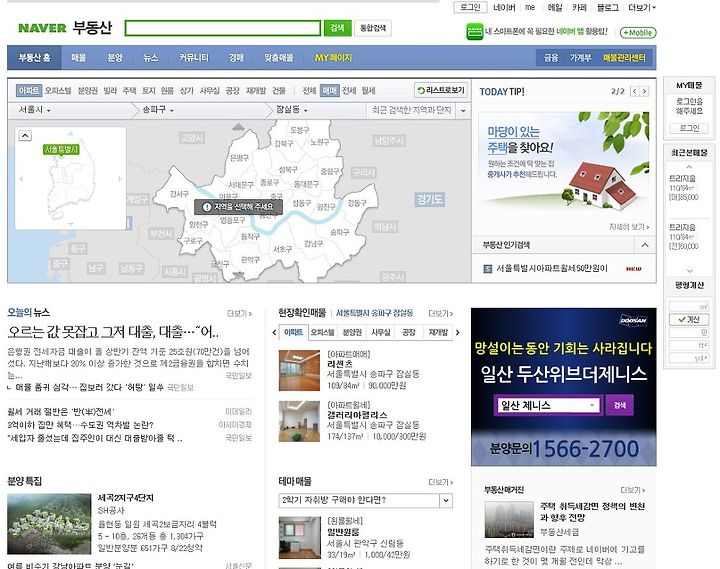Open 더보기 link next to 오늘의 뉴스
This screenshot has height=569, width=720.
(239, 314)
